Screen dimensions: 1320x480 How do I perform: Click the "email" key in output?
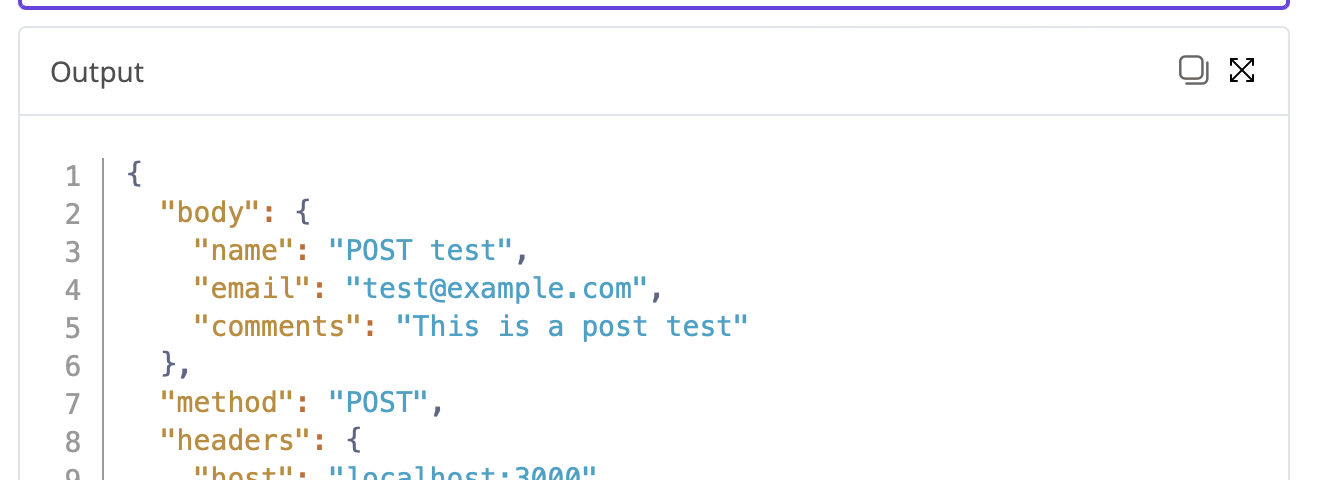252,288
